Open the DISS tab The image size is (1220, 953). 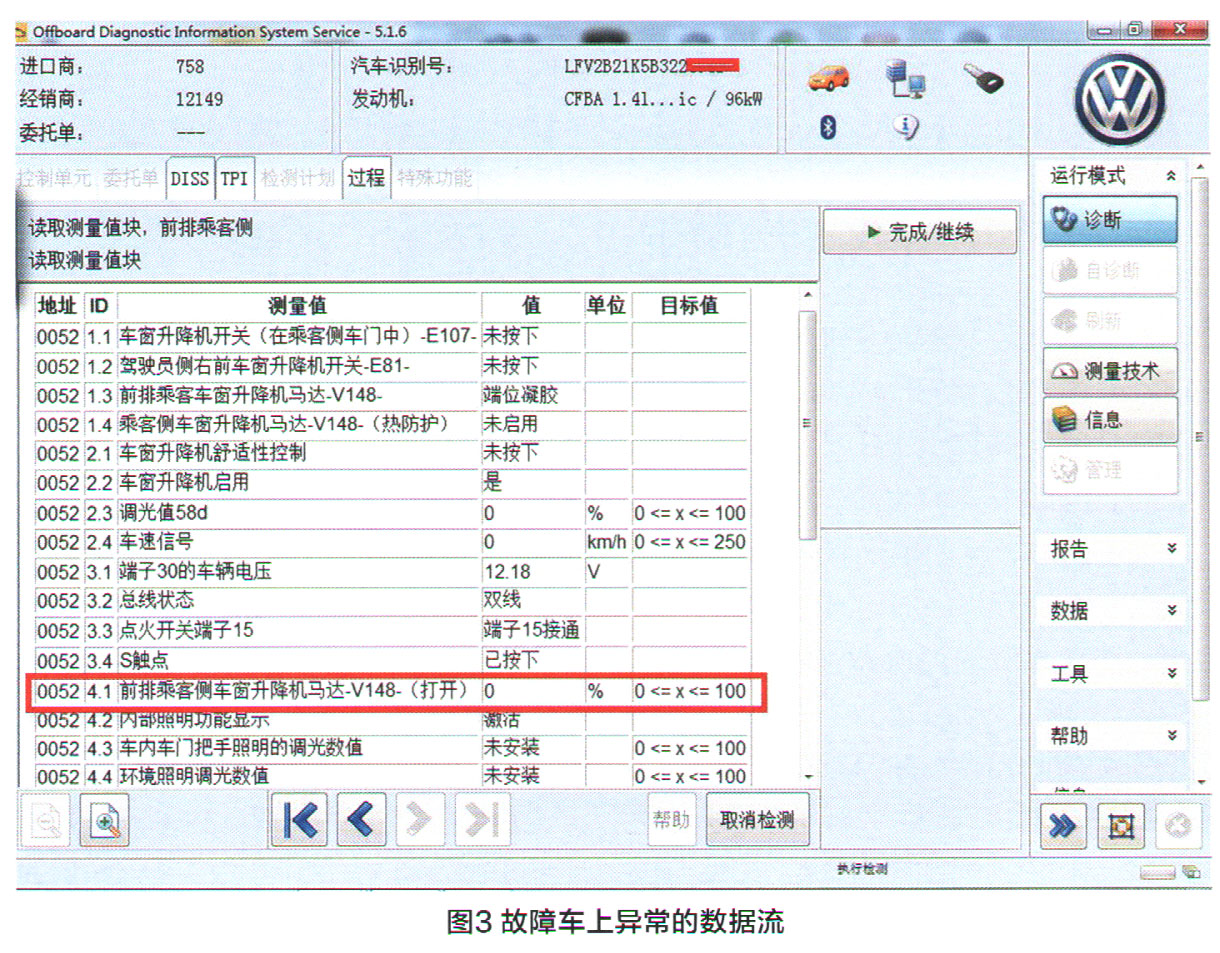(x=190, y=178)
